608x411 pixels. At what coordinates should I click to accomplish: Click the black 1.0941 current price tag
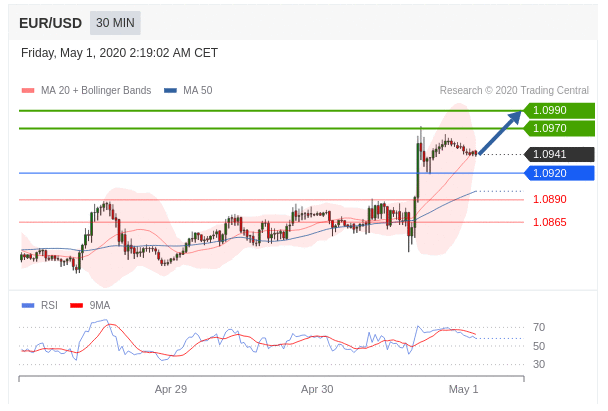tap(559, 154)
